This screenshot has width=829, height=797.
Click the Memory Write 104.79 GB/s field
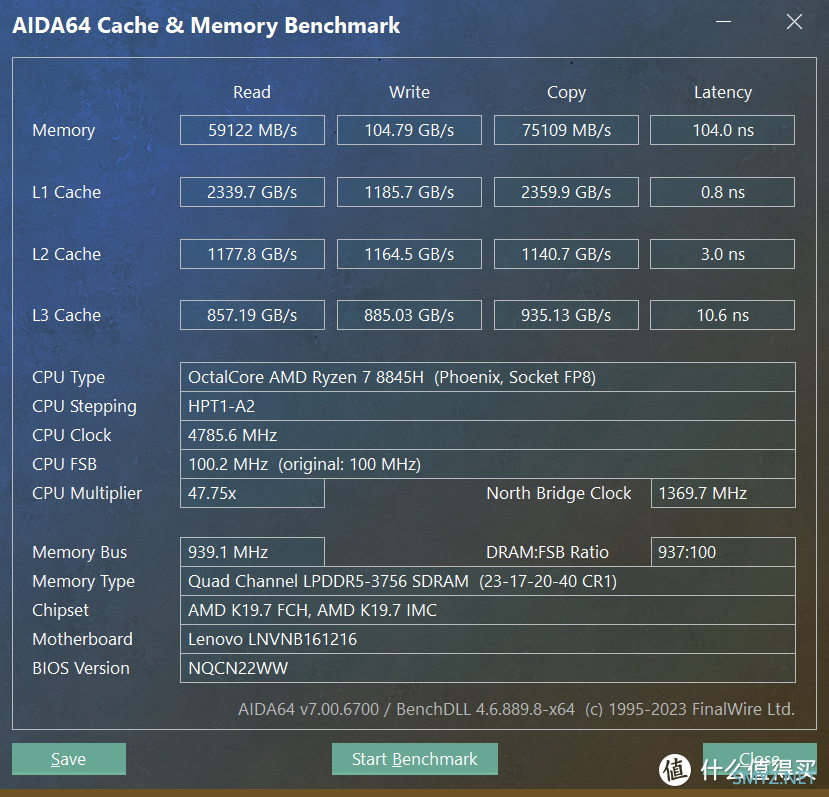click(409, 130)
